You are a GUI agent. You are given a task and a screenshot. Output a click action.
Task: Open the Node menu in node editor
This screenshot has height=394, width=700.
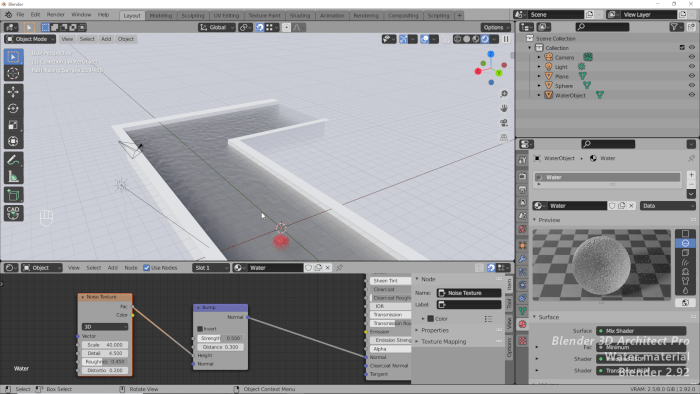(x=131, y=268)
